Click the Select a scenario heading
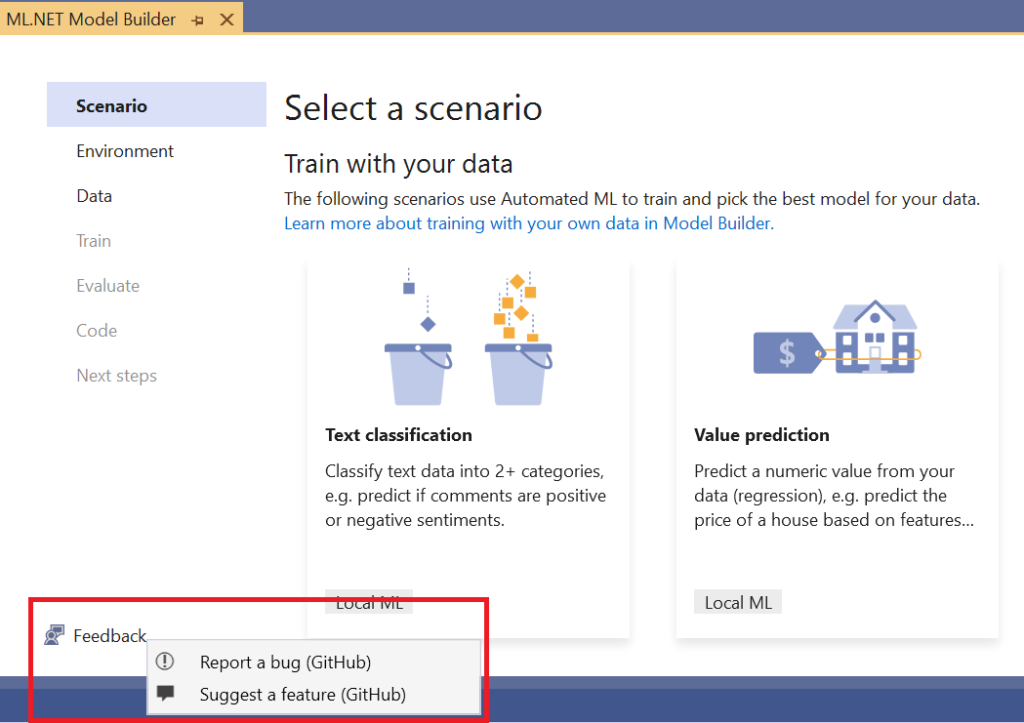 pyautogui.click(x=413, y=108)
